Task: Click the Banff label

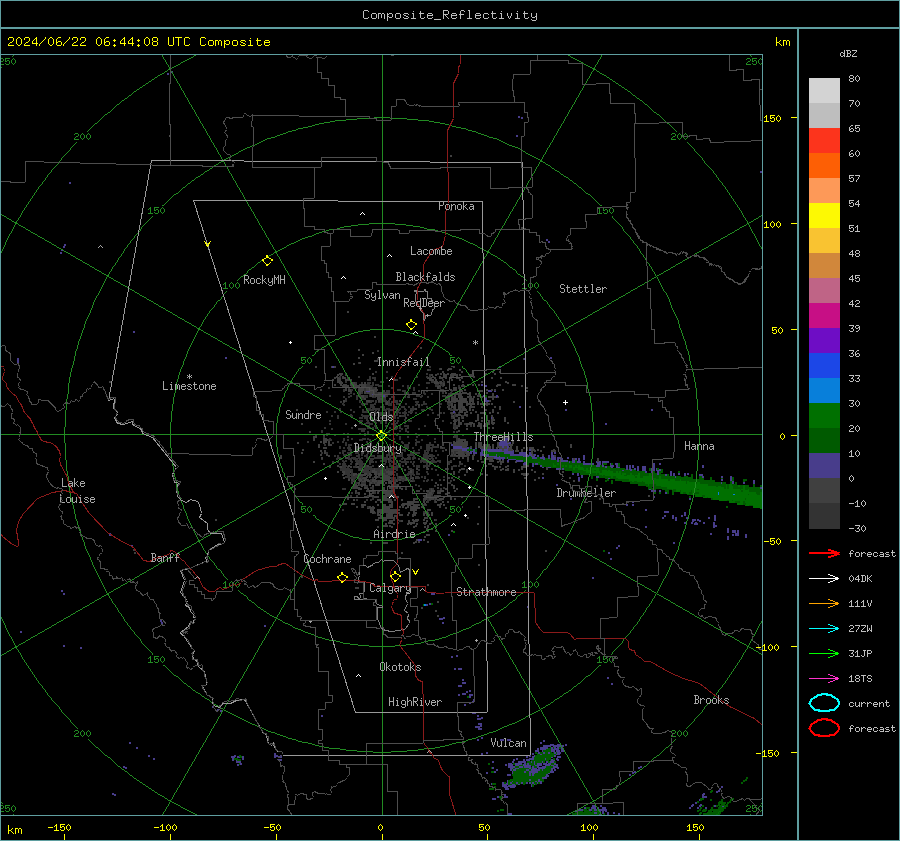Action: pos(165,558)
